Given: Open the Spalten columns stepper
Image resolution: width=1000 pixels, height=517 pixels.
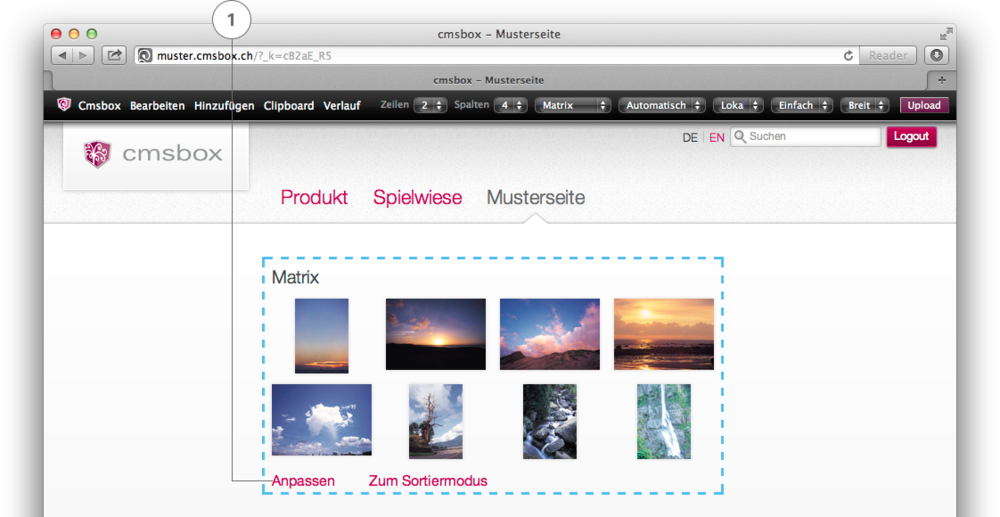Looking at the screenshot, I should click(510, 105).
